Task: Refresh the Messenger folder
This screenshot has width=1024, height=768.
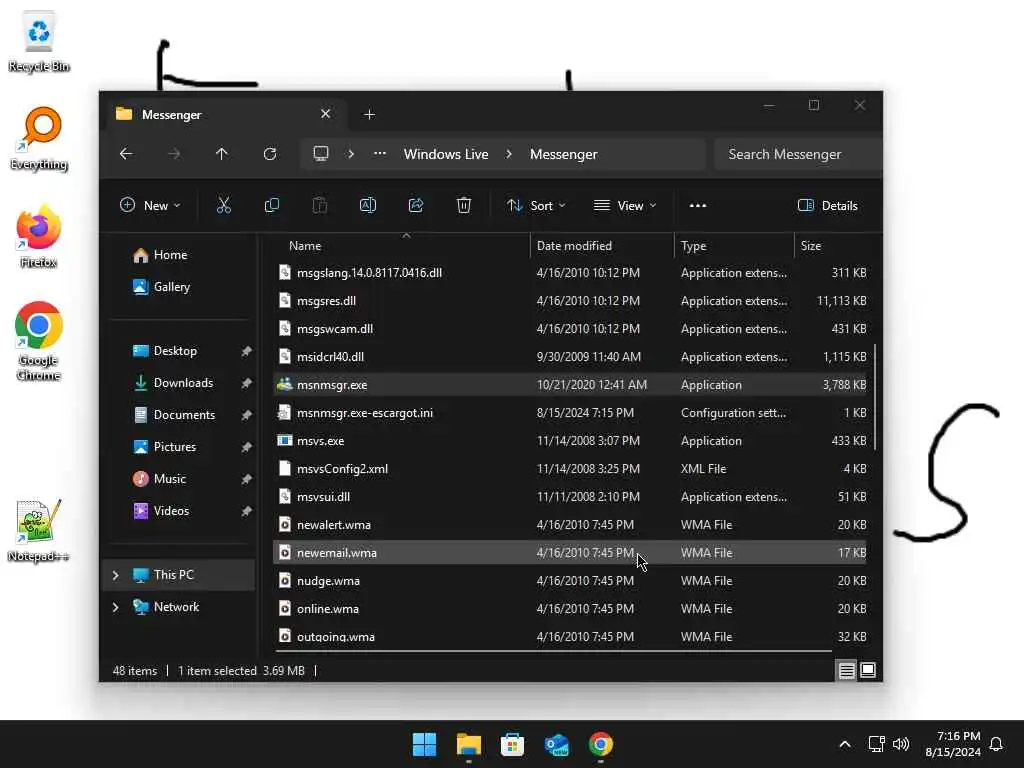Action: pos(270,154)
